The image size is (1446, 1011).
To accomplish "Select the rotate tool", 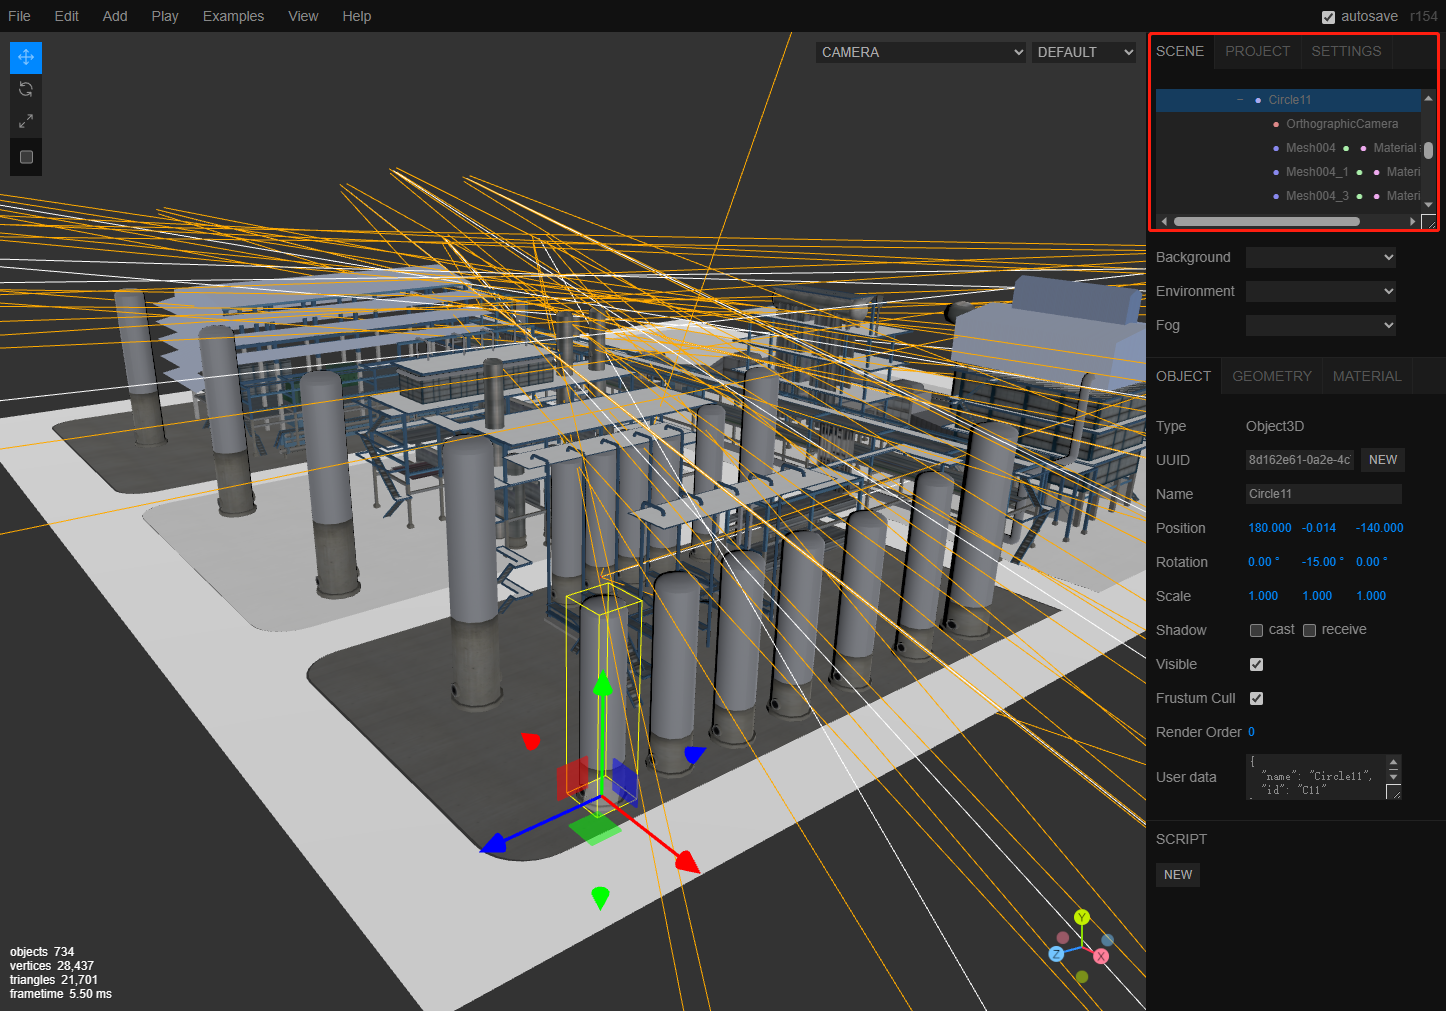I will click(x=26, y=89).
